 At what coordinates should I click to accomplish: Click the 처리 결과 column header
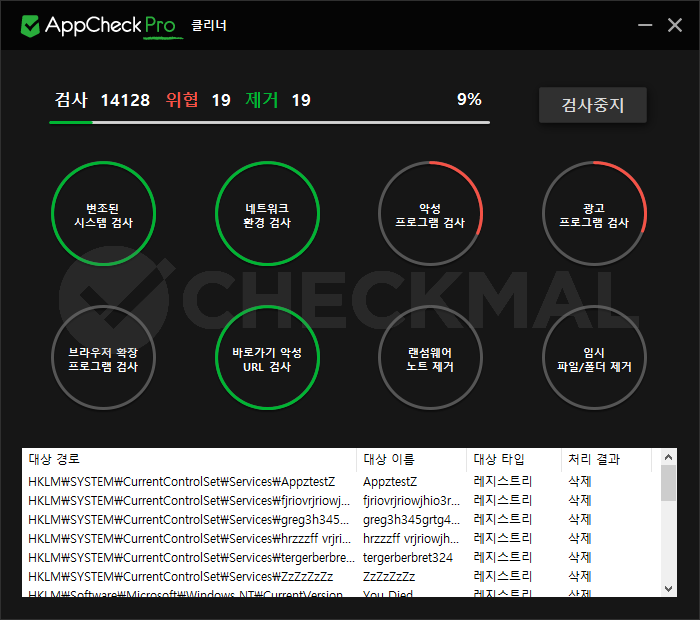605,460
